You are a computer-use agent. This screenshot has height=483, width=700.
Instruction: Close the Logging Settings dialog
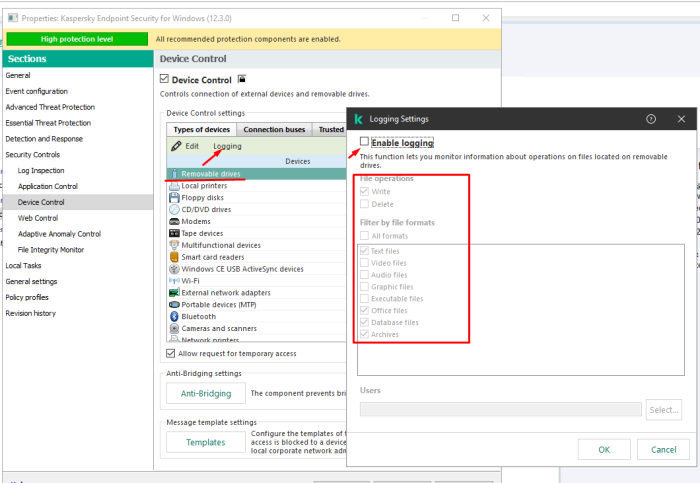click(681, 119)
